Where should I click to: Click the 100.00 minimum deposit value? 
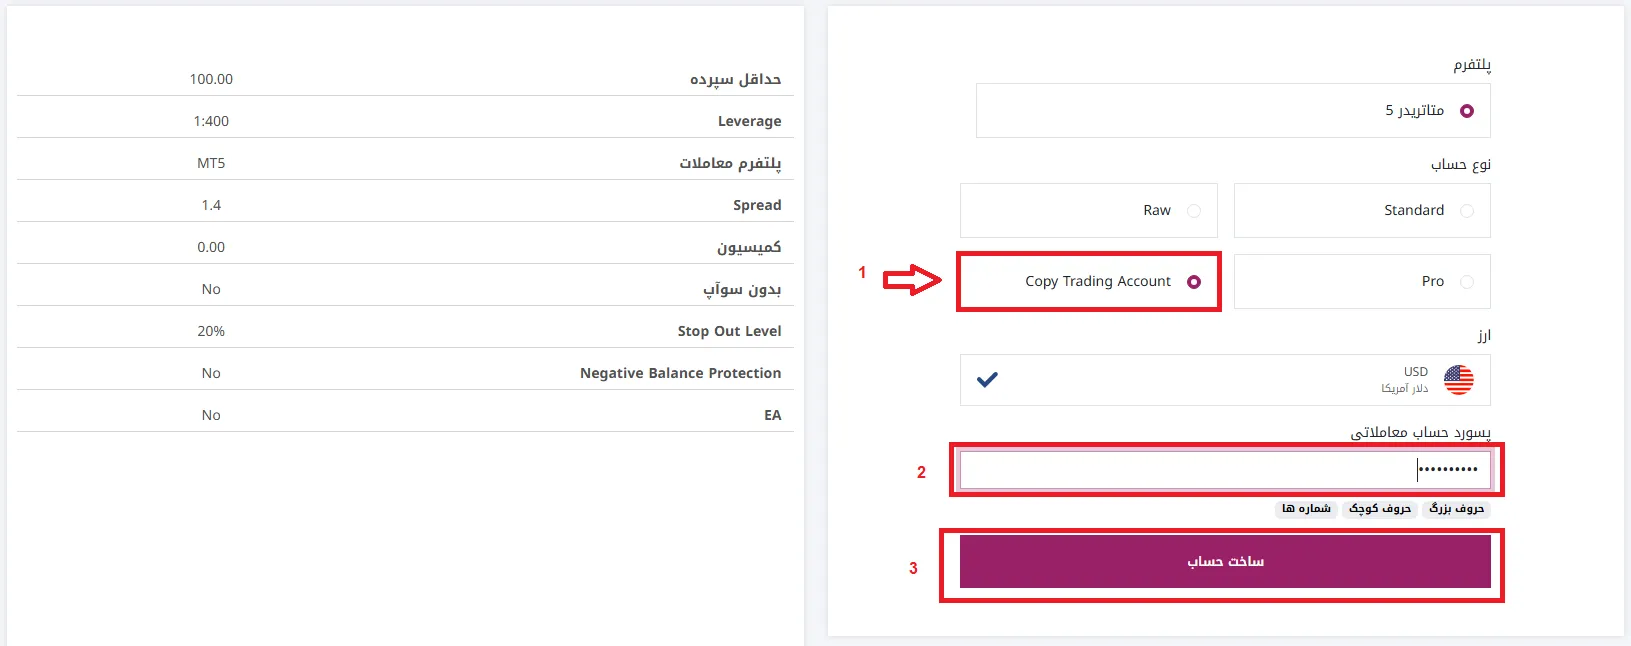point(211,79)
